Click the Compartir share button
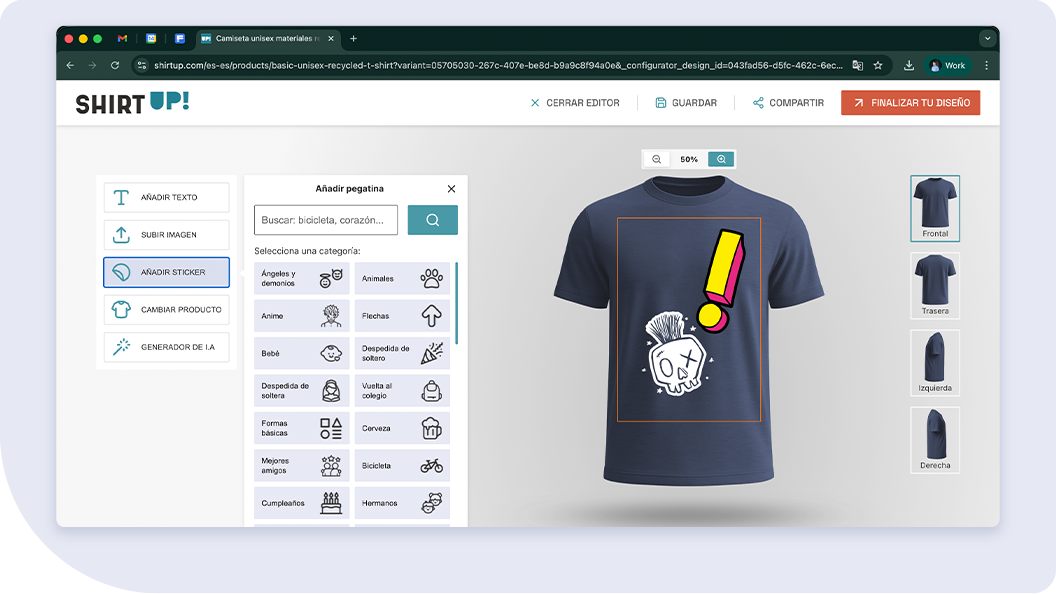The width and height of the screenshot is (1056, 594). coord(788,103)
